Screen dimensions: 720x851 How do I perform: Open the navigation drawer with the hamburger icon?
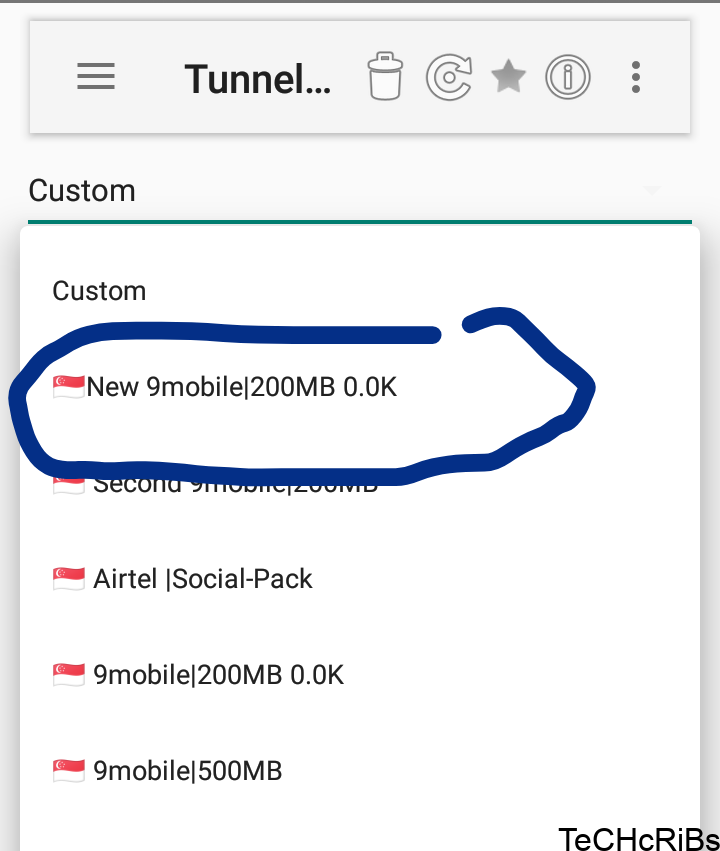[95, 77]
